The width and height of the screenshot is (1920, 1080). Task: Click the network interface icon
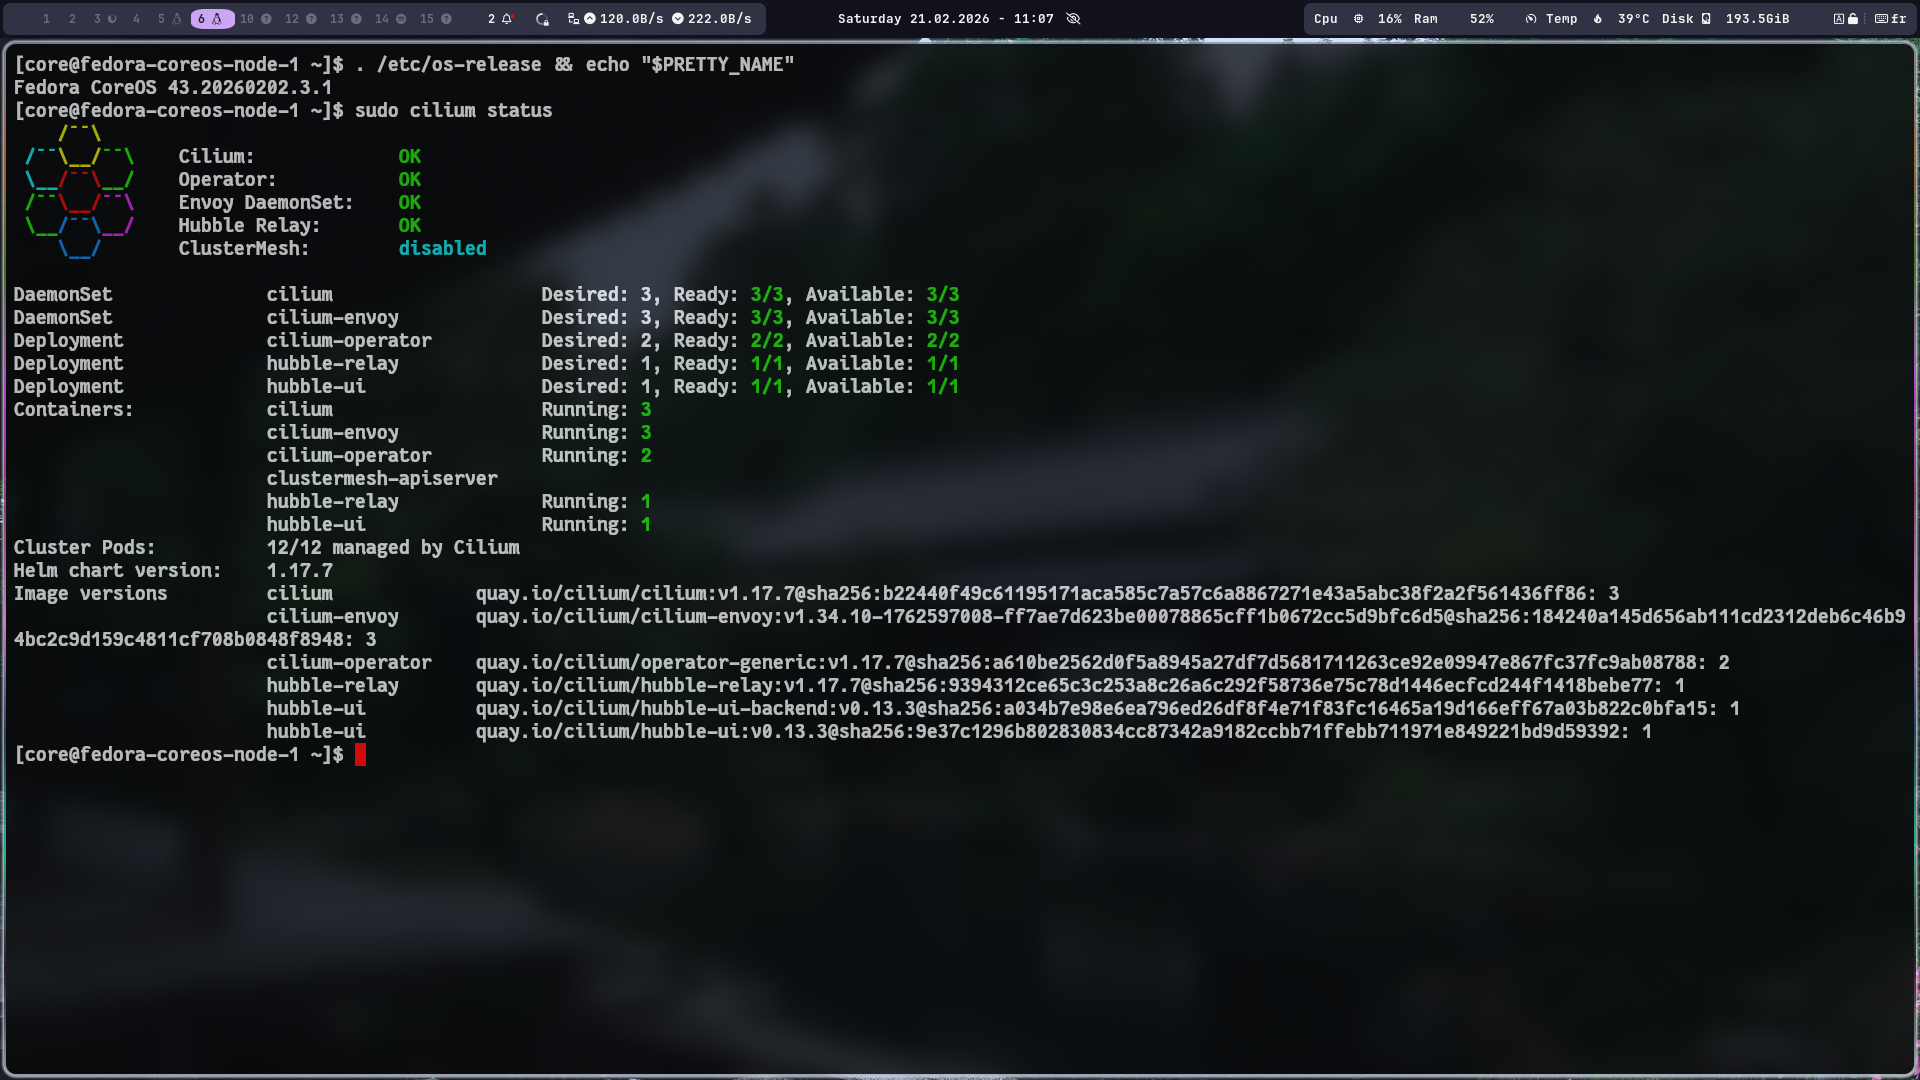point(573,19)
